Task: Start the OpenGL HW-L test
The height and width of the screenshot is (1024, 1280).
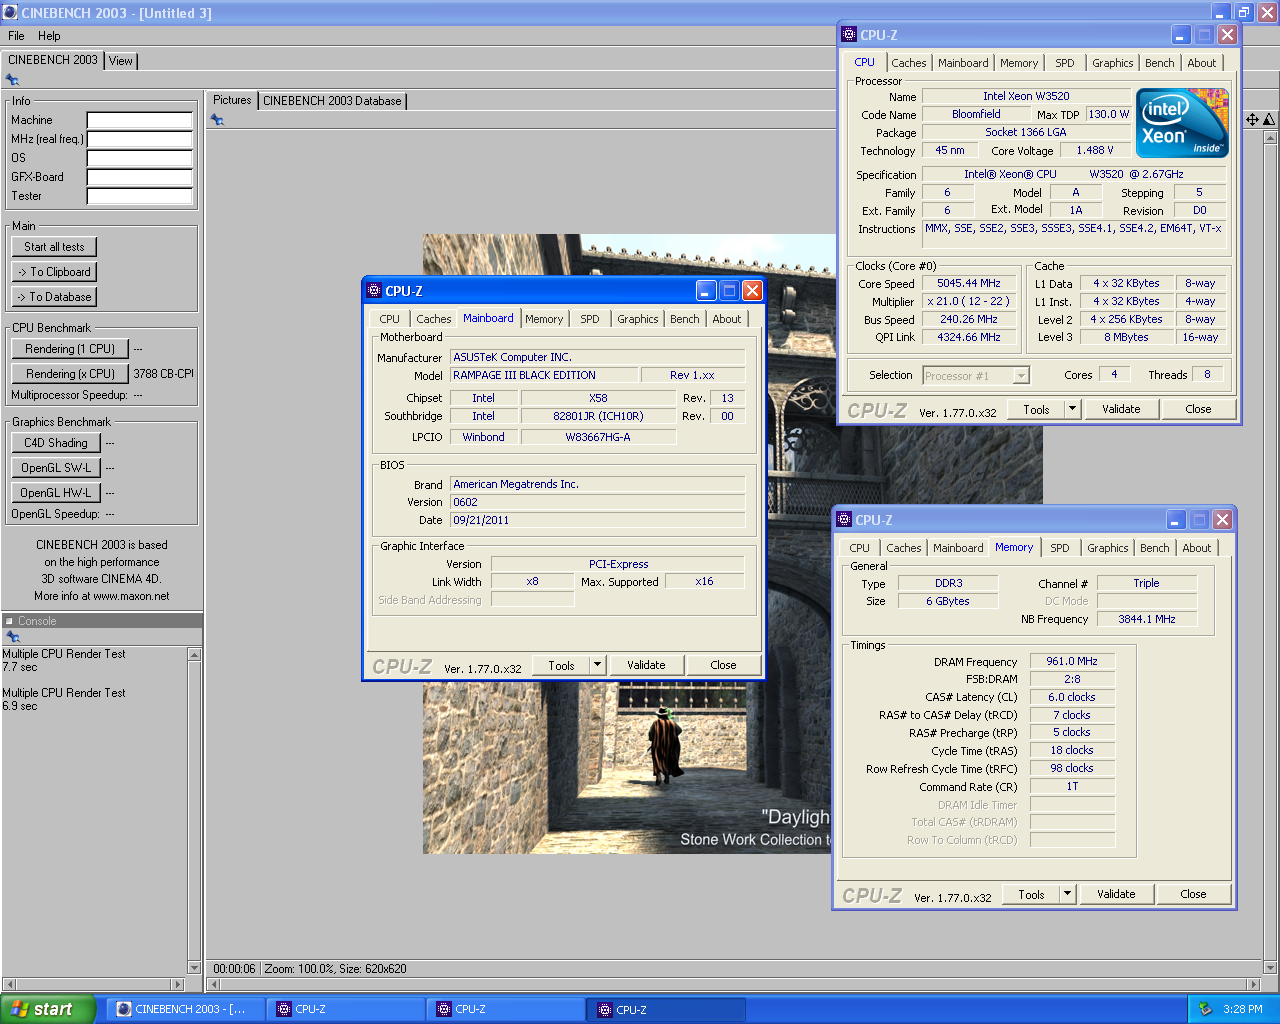Action: 56,493
